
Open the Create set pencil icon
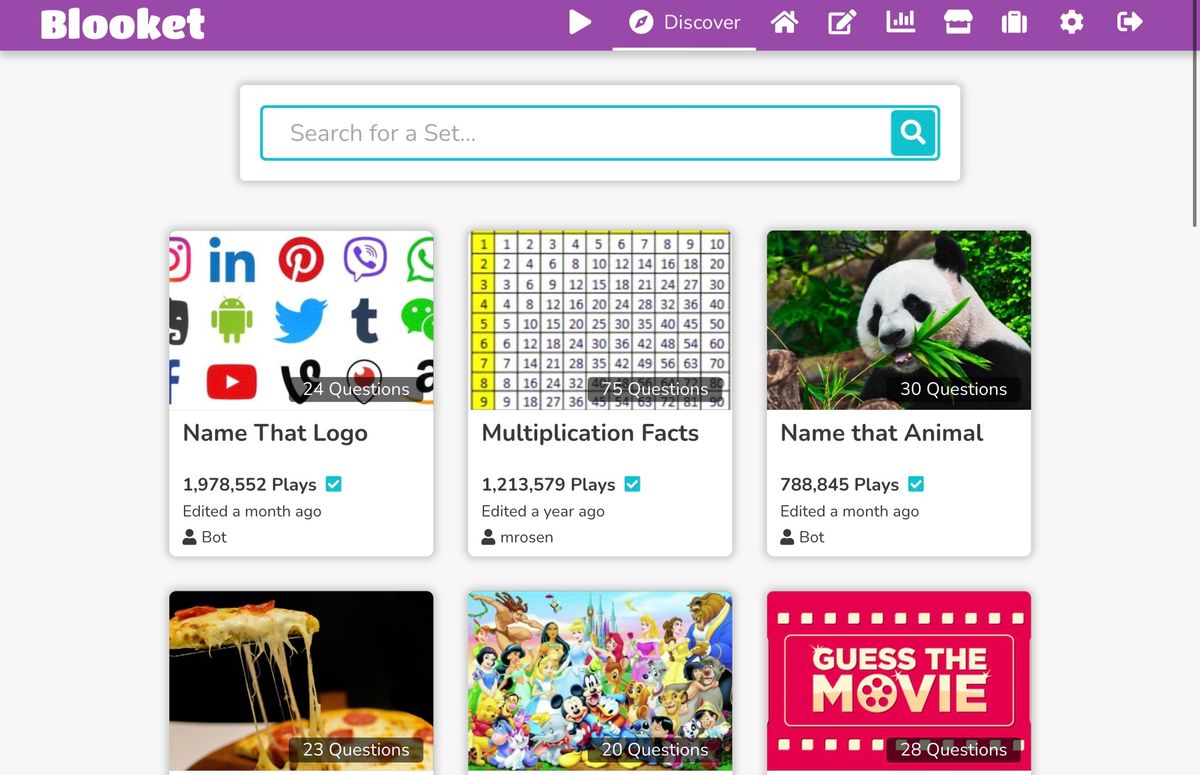point(842,22)
